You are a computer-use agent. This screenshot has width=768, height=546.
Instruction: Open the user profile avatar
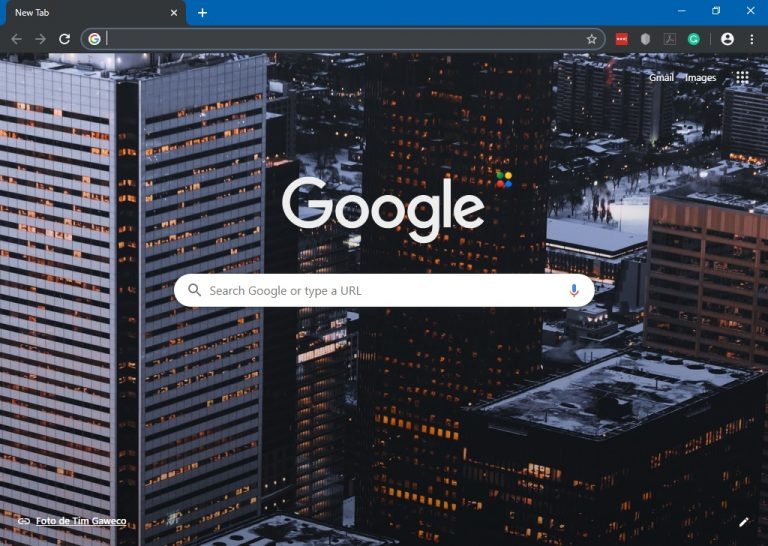pos(727,39)
